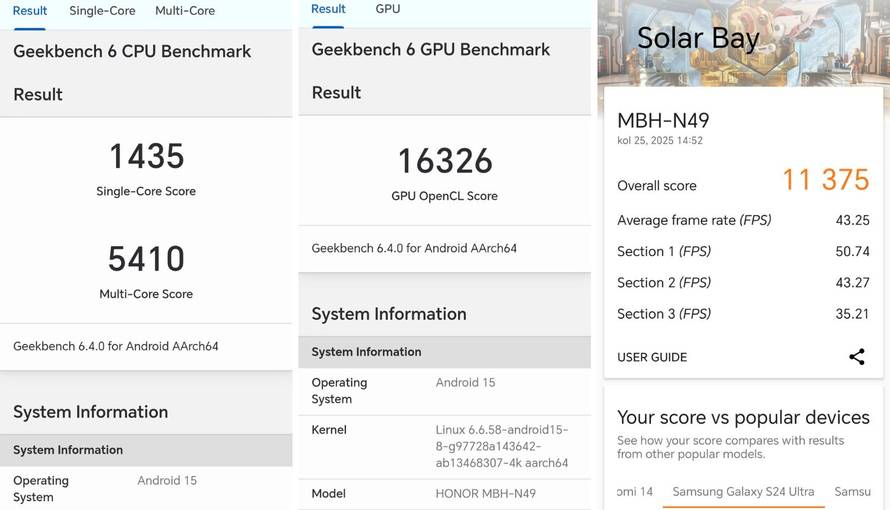Select the Samsung Galaxy S24 Ultra comparison tab
The height and width of the screenshot is (510, 890).
(x=743, y=492)
